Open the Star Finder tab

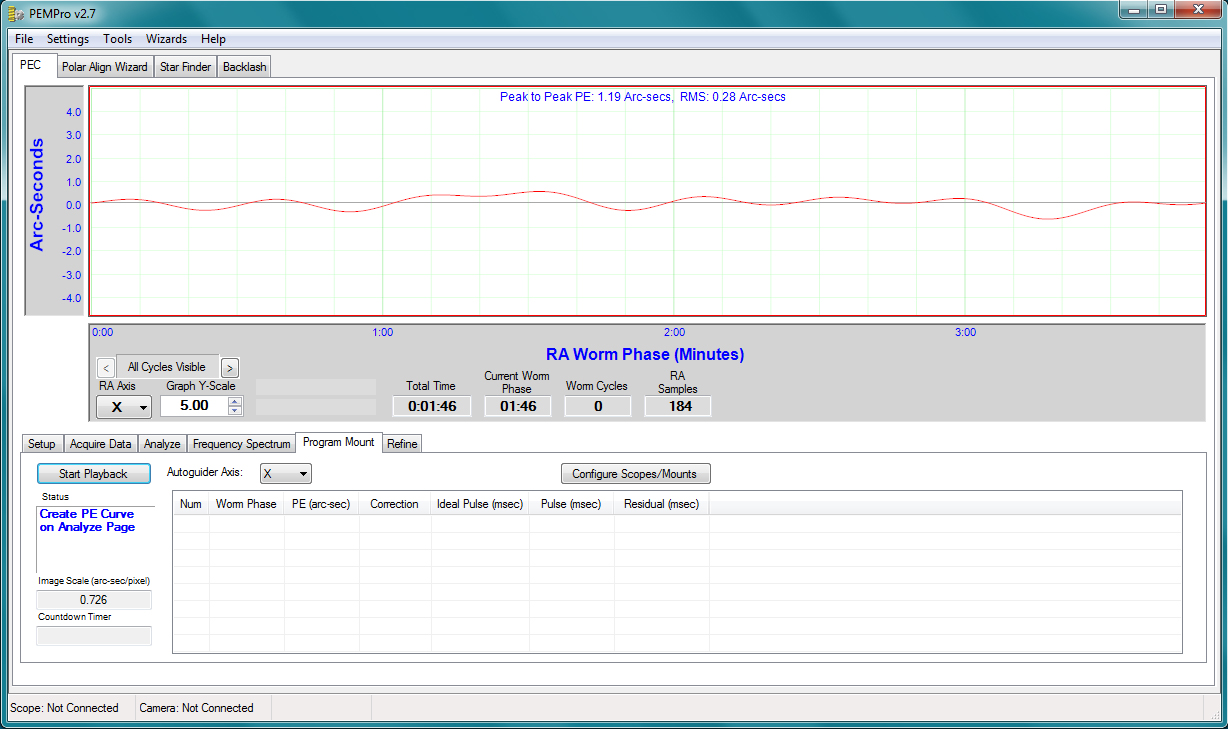[185, 67]
